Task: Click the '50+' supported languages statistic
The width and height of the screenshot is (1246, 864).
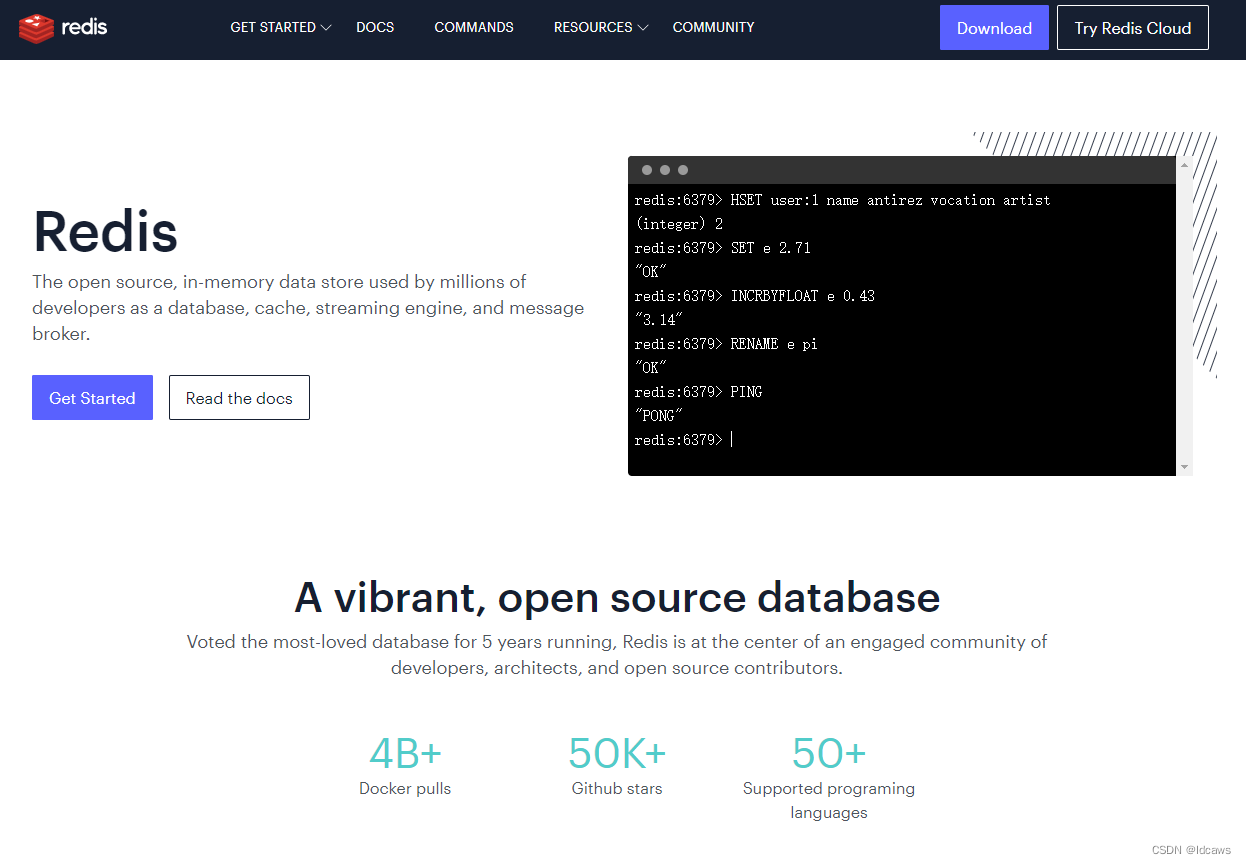Action: tap(829, 752)
